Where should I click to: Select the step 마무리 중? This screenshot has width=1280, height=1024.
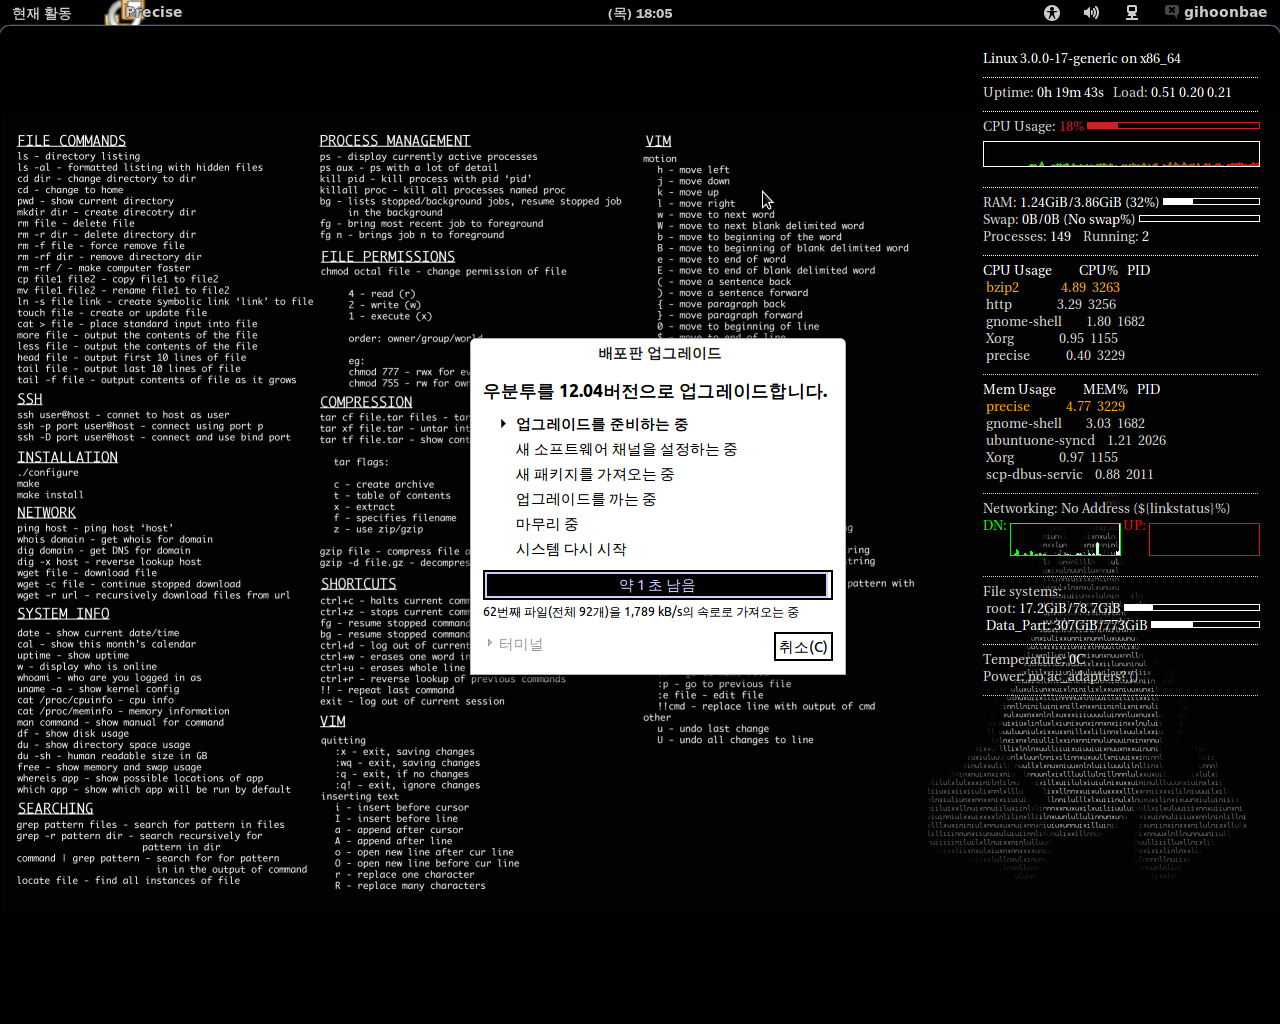[547, 524]
